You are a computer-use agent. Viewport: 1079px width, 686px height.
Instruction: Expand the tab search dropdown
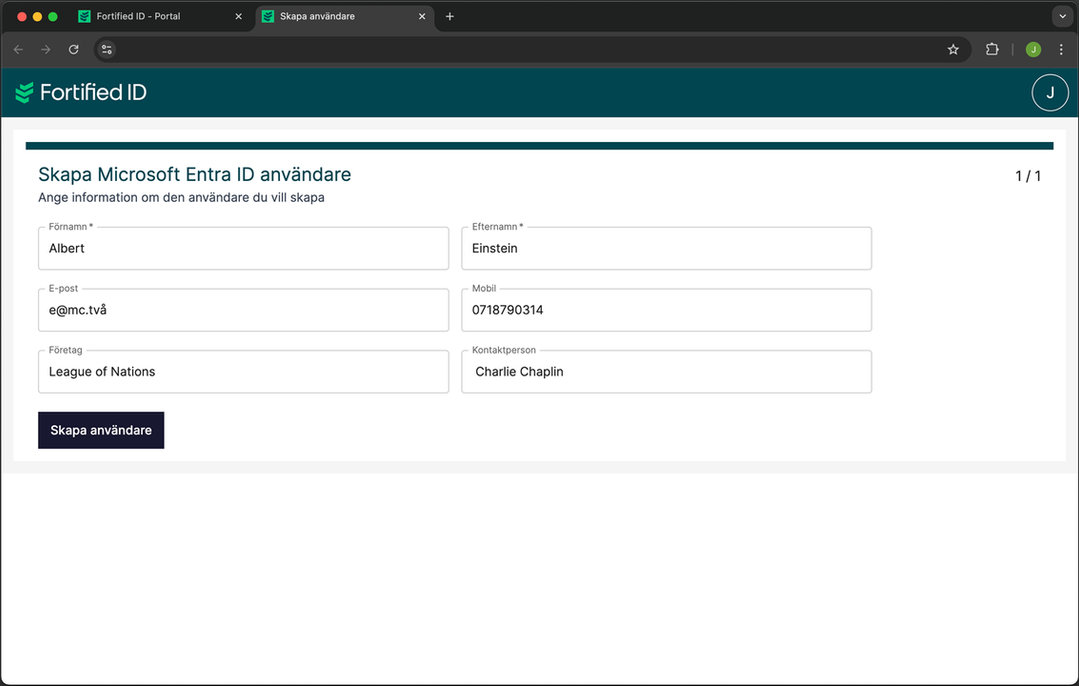1062,17
